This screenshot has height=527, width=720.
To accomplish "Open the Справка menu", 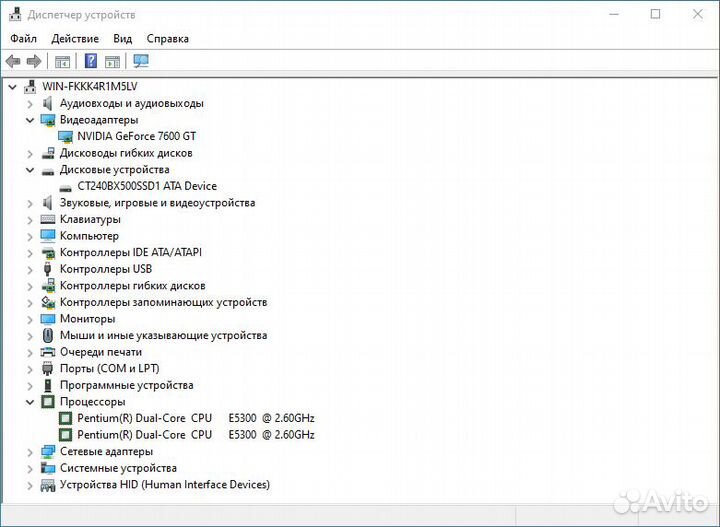I will (x=168, y=39).
